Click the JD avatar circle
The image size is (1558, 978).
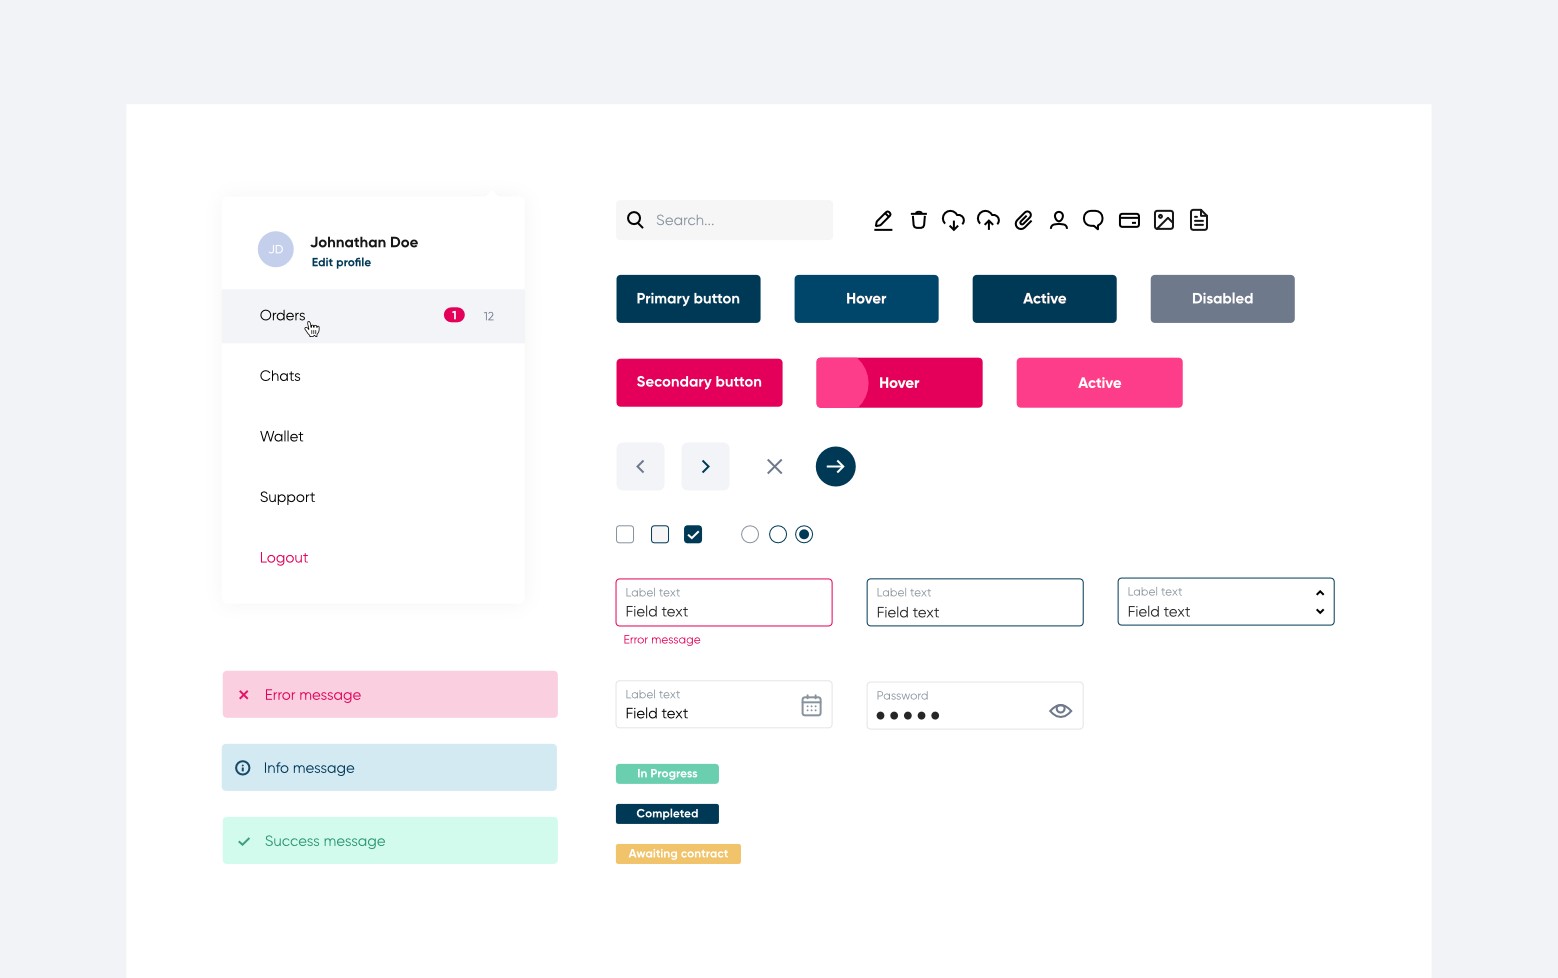coord(276,249)
